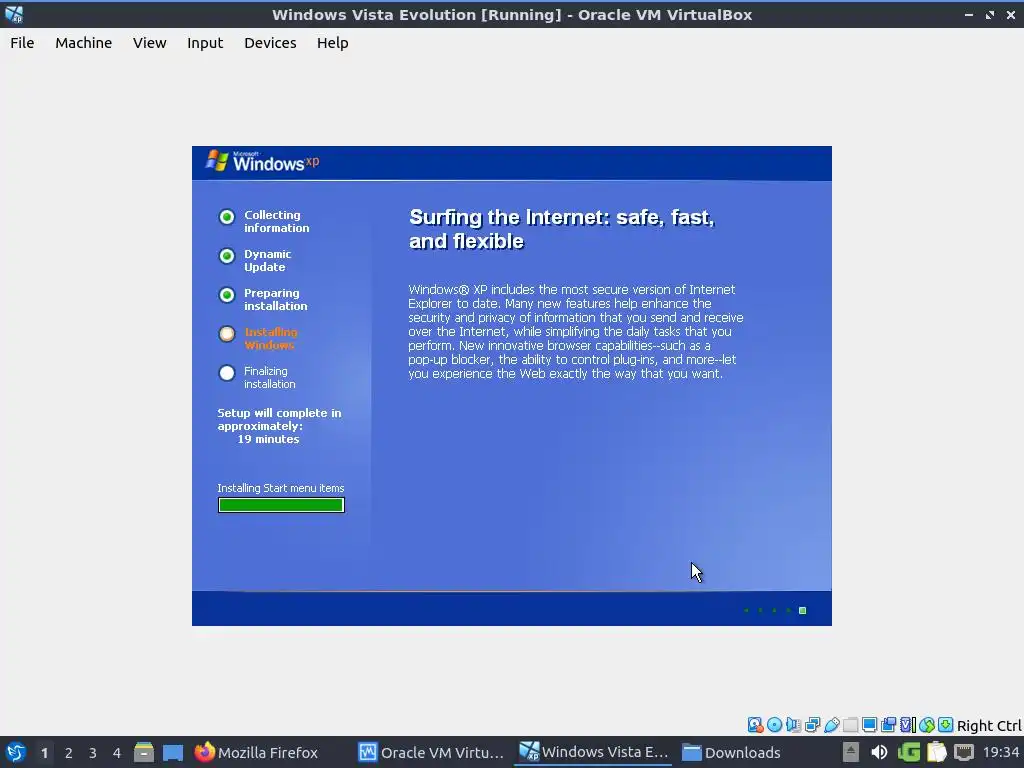
Task: Open the file manager drawer icon
Action: 144,752
